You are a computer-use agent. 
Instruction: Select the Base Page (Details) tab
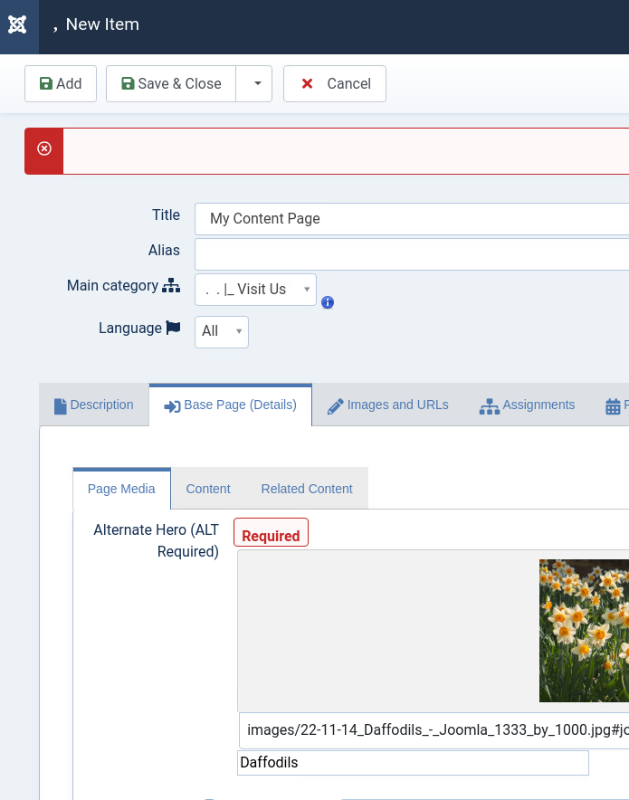pos(231,405)
